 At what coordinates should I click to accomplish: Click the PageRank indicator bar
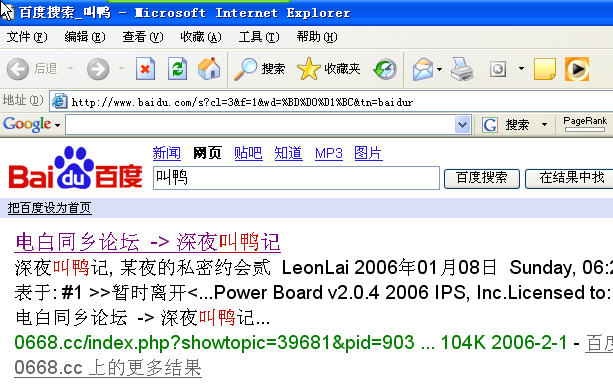click(585, 129)
